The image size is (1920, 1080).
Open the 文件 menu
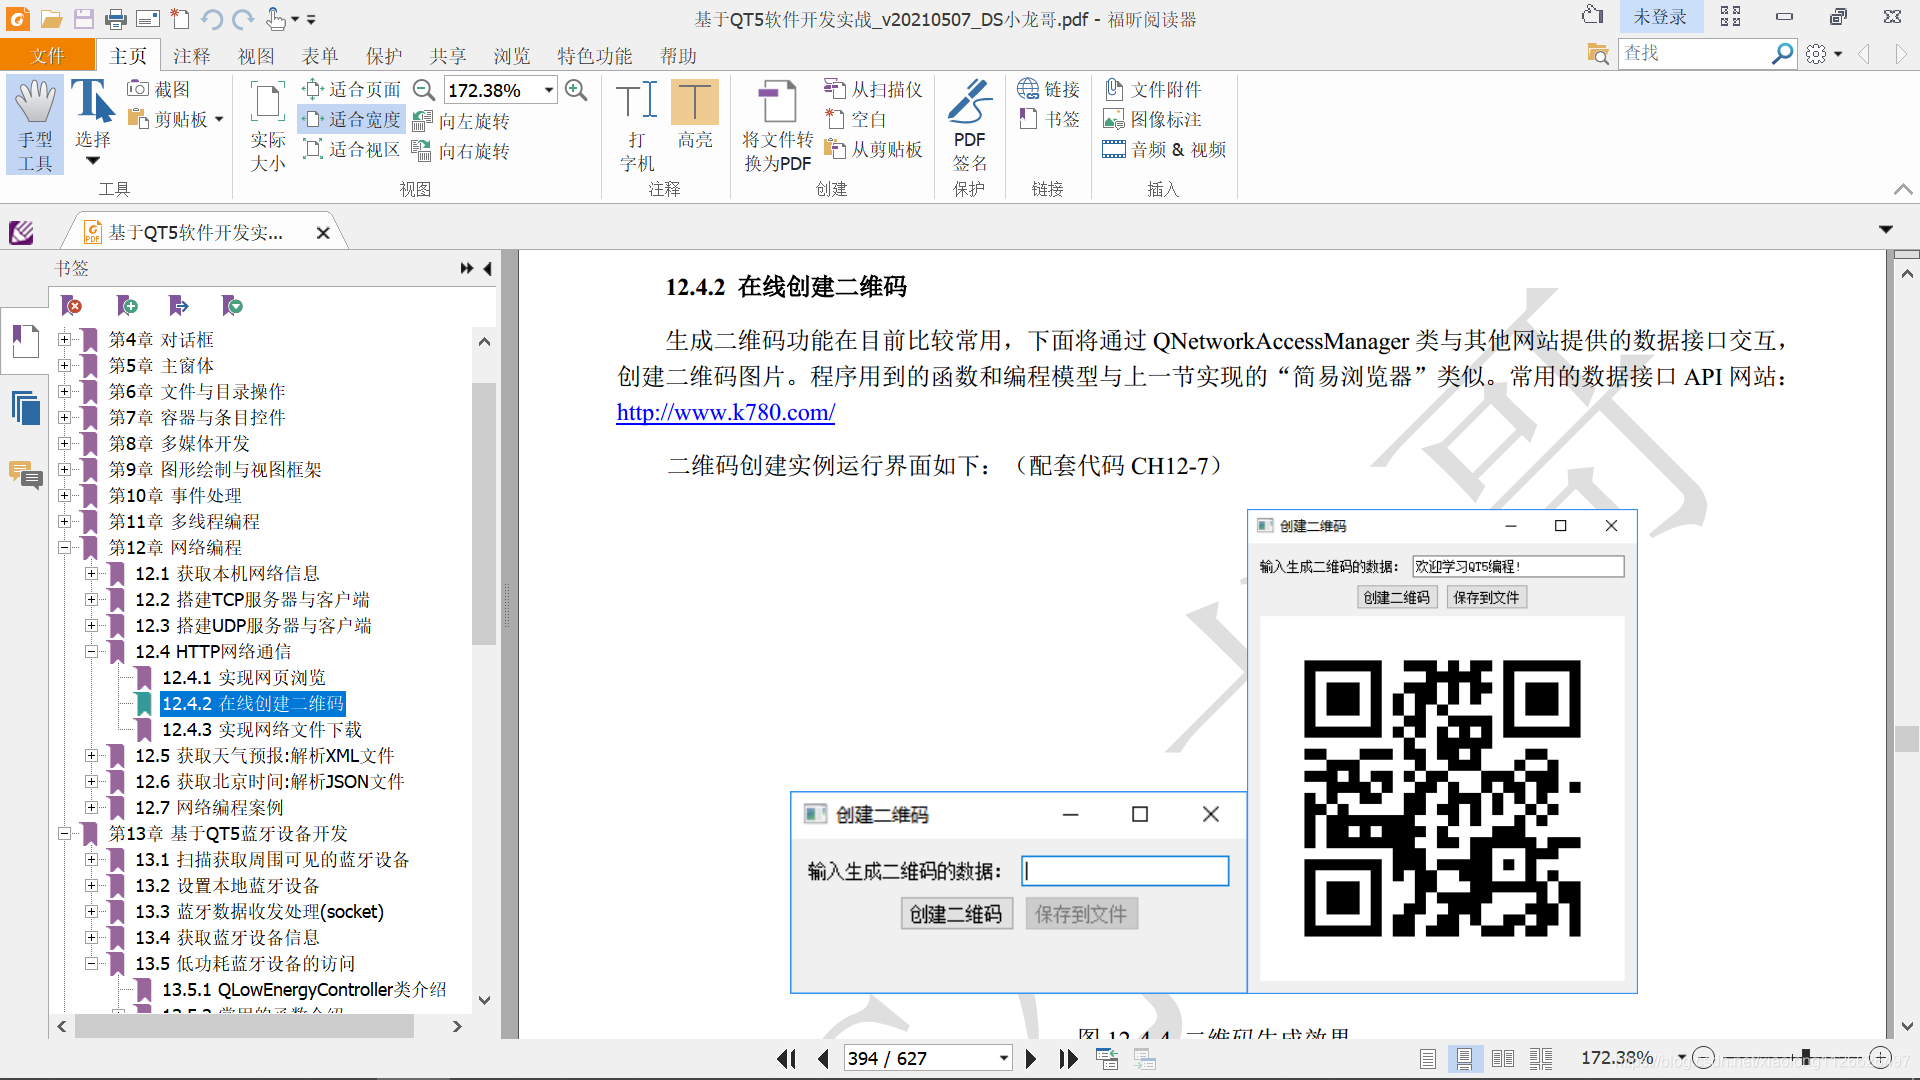[x=47, y=56]
